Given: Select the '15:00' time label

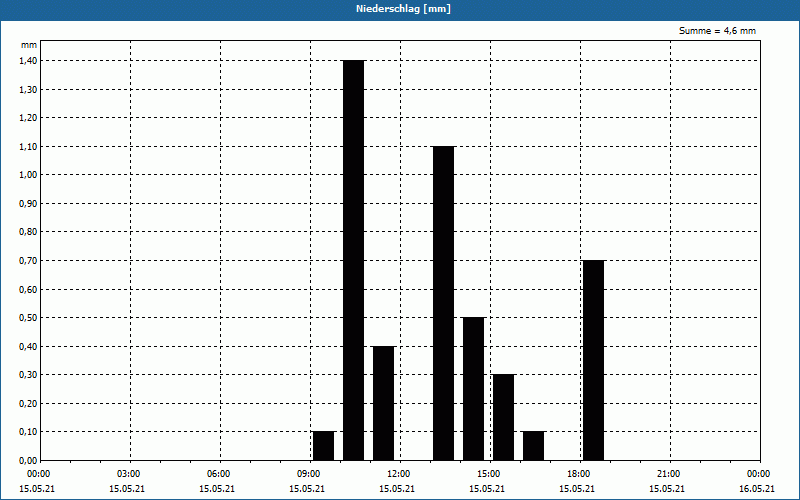Looking at the screenshot, I should click(x=490, y=474).
